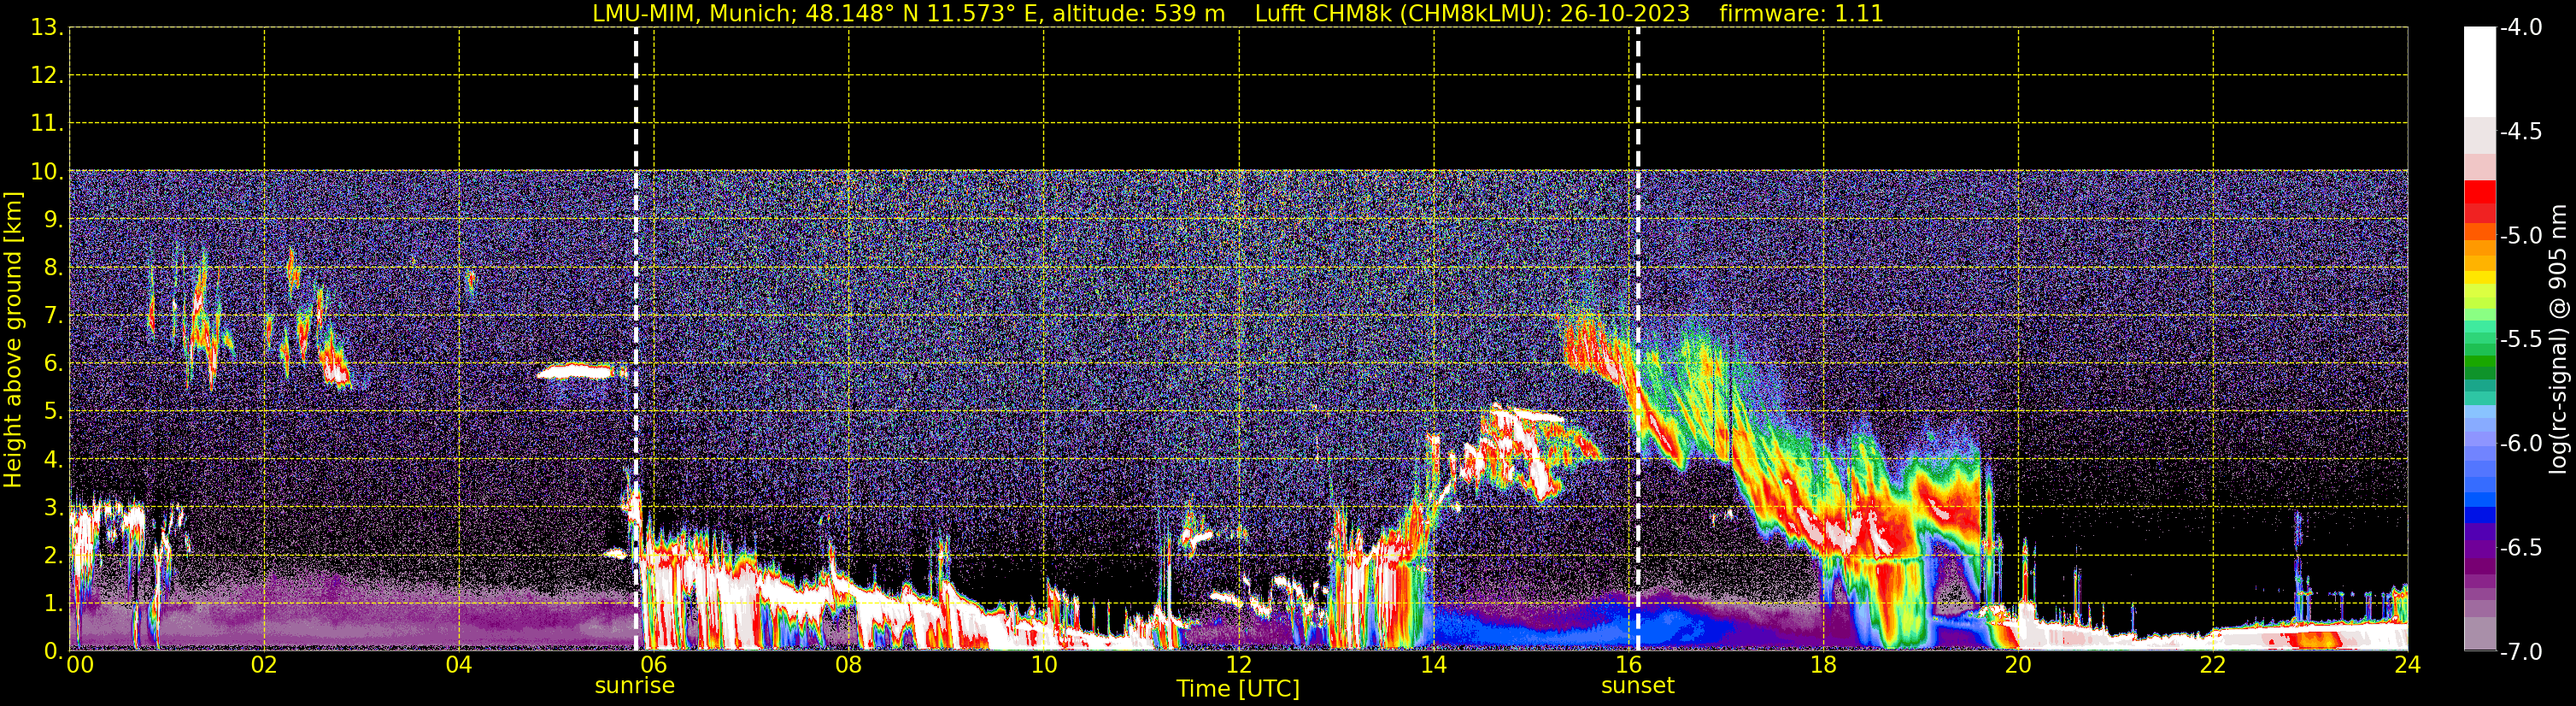The image size is (2576, 706).
Task: Click the '04' time axis tick label
Action: [459, 665]
